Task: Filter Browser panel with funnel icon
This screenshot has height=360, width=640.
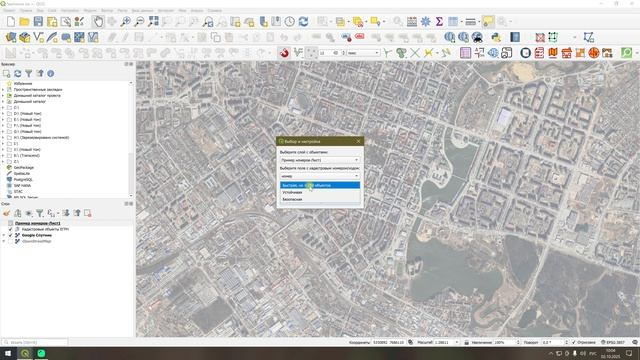Action: [29, 73]
